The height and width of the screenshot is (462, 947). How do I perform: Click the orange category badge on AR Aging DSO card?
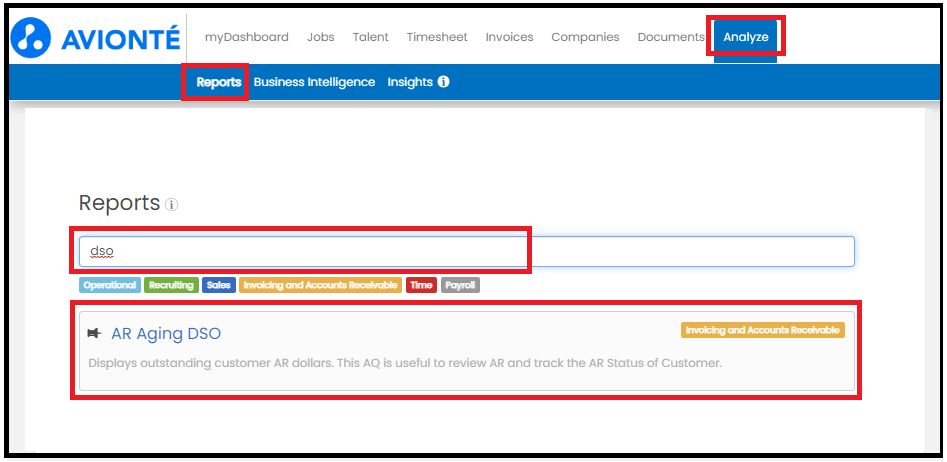[x=763, y=330]
